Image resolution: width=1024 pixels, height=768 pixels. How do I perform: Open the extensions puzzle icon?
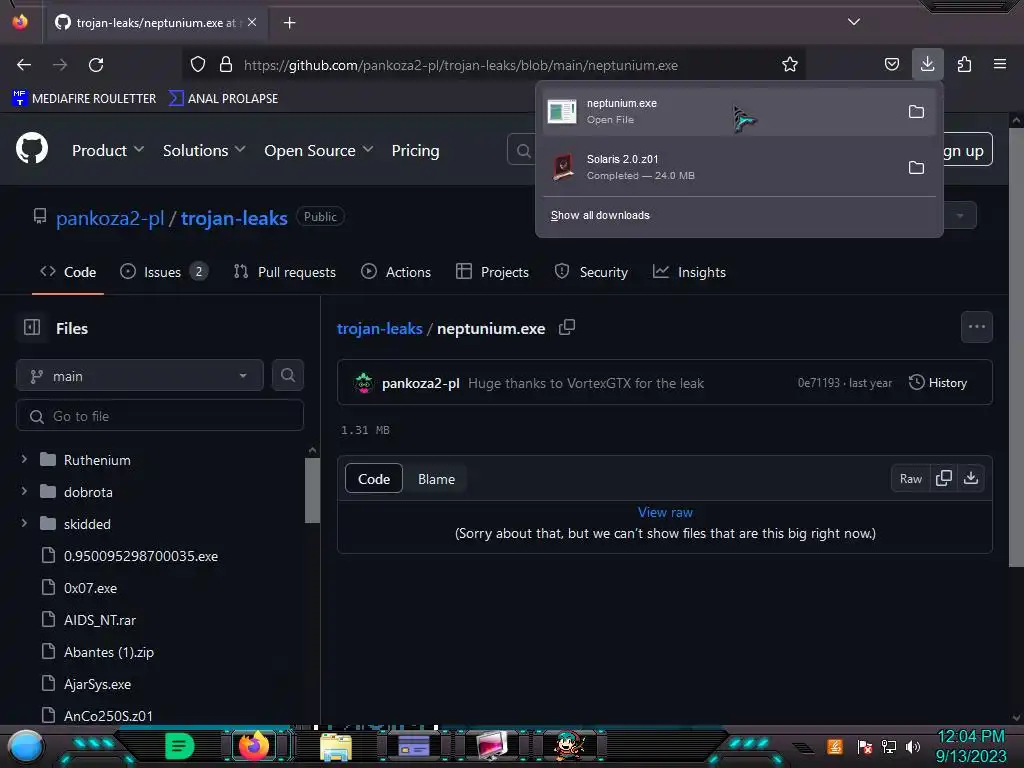(x=964, y=64)
